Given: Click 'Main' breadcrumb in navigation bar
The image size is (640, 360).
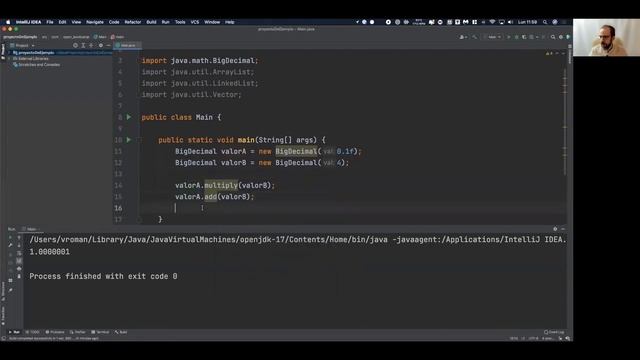Looking at the screenshot, I should (x=100, y=37).
